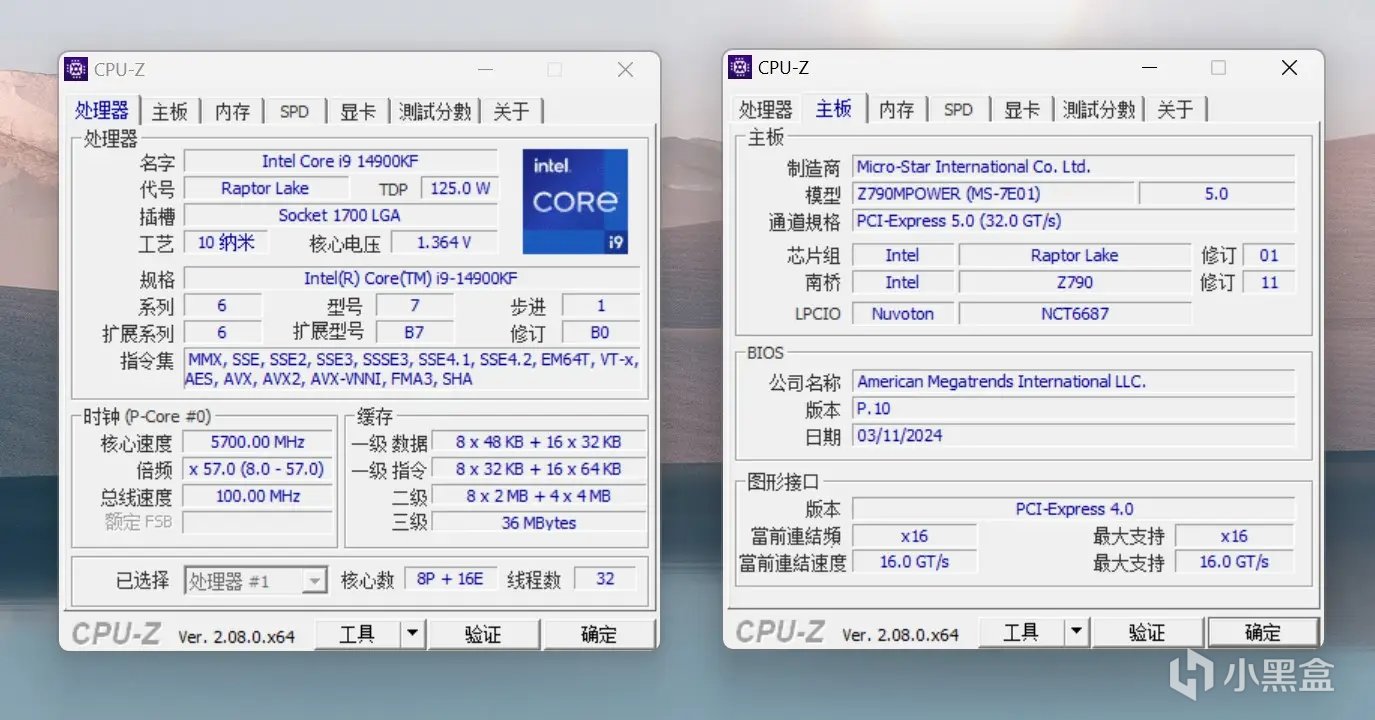This screenshot has height=720, width=1375.
Task: Select the active 处理器 tab in the processor window
Action: tap(102, 109)
